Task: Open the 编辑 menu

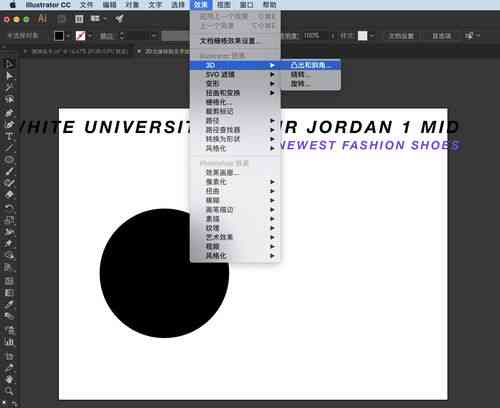Action: tap(109, 5)
